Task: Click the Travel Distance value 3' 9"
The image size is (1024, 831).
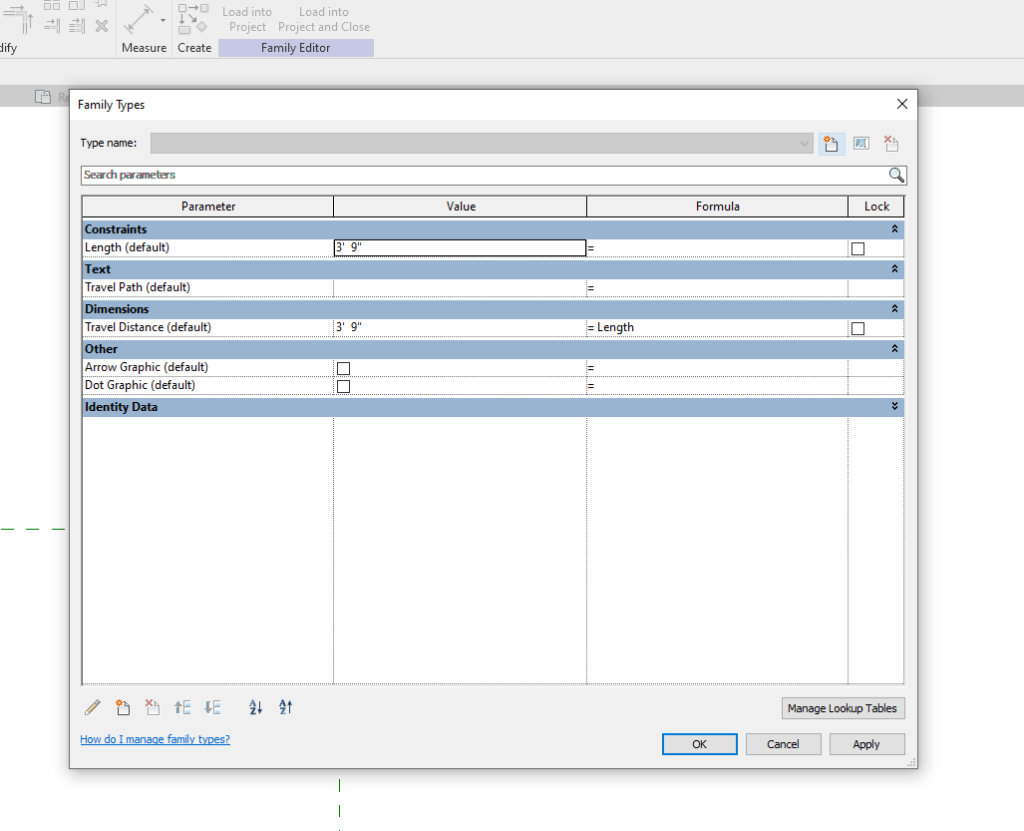Action: (x=460, y=327)
